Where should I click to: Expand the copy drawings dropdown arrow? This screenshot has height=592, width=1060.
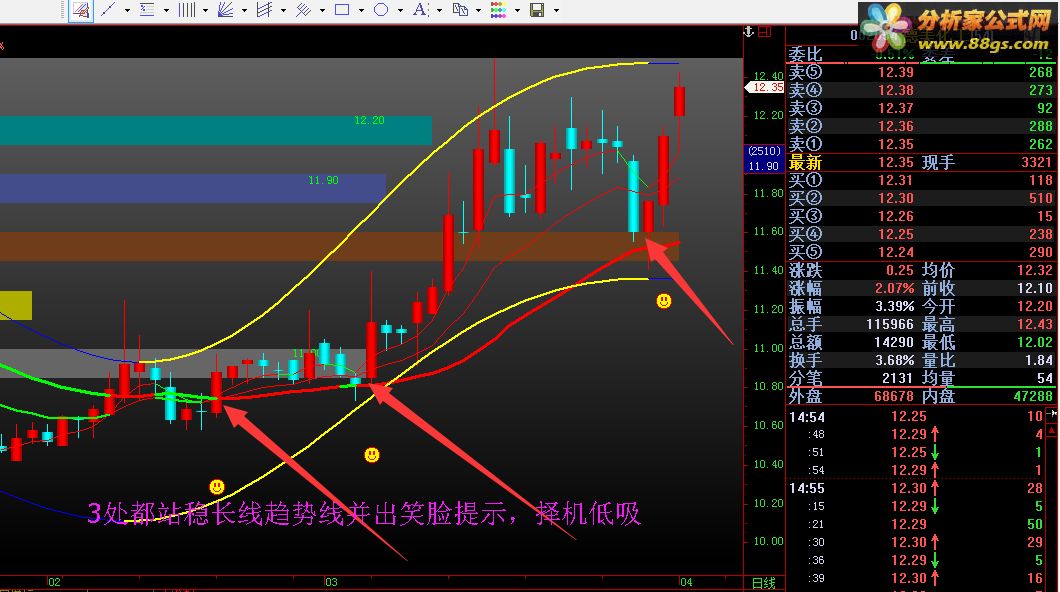coord(479,10)
